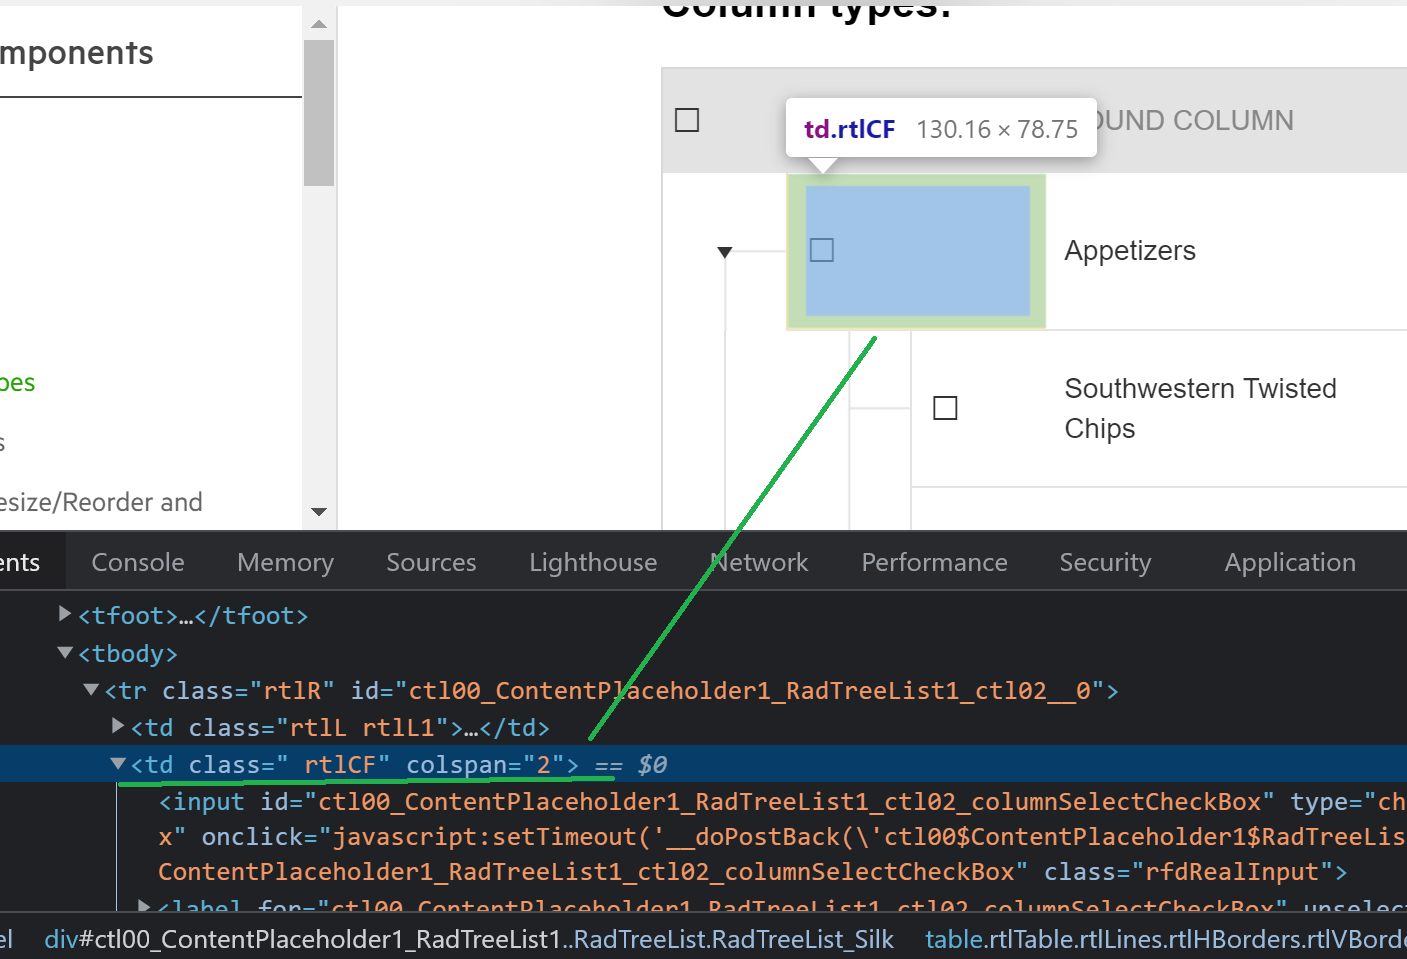Screen dimensions: 1407x959
Task: Tick the header select-all checkbox
Action: pyautogui.click(x=687, y=120)
